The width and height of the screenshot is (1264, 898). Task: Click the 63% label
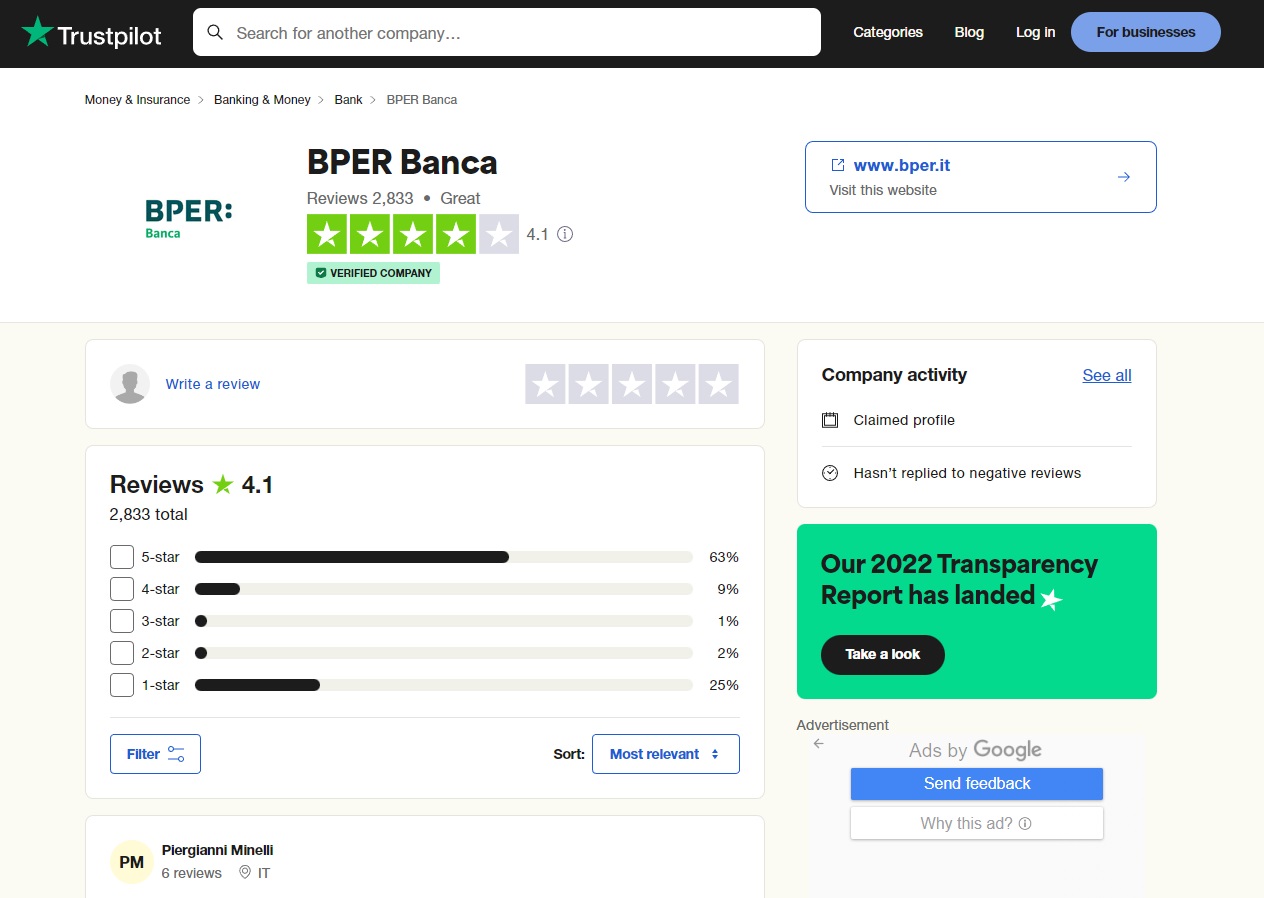point(723,557)
